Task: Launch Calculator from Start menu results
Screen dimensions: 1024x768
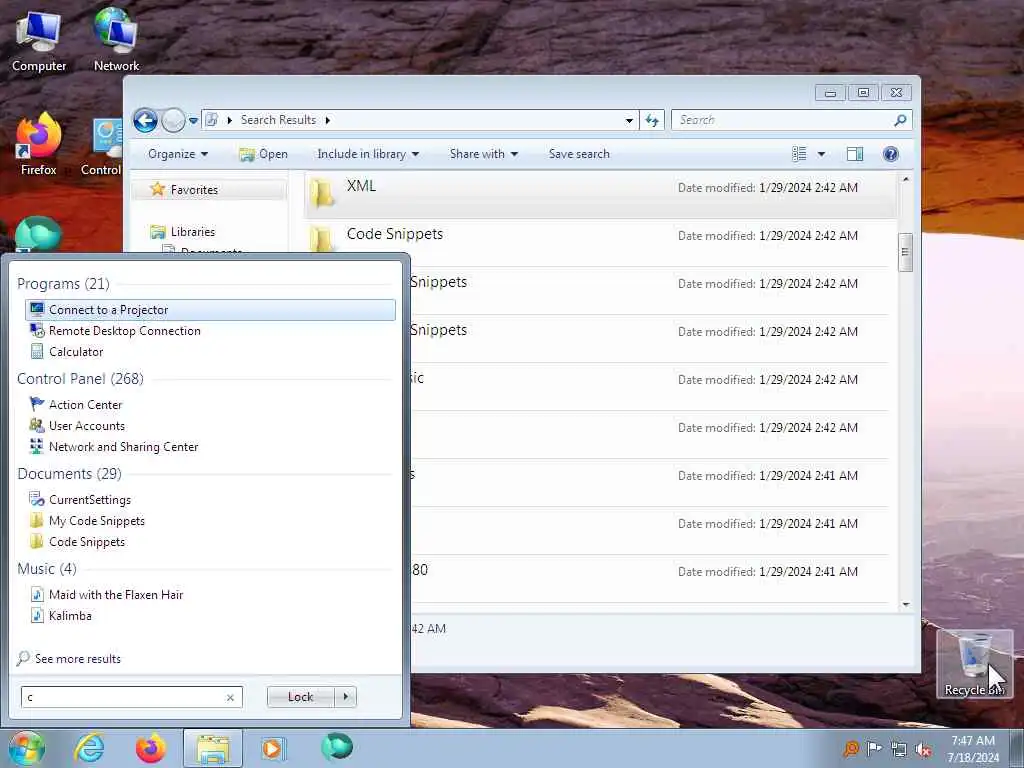Action: 210,352
